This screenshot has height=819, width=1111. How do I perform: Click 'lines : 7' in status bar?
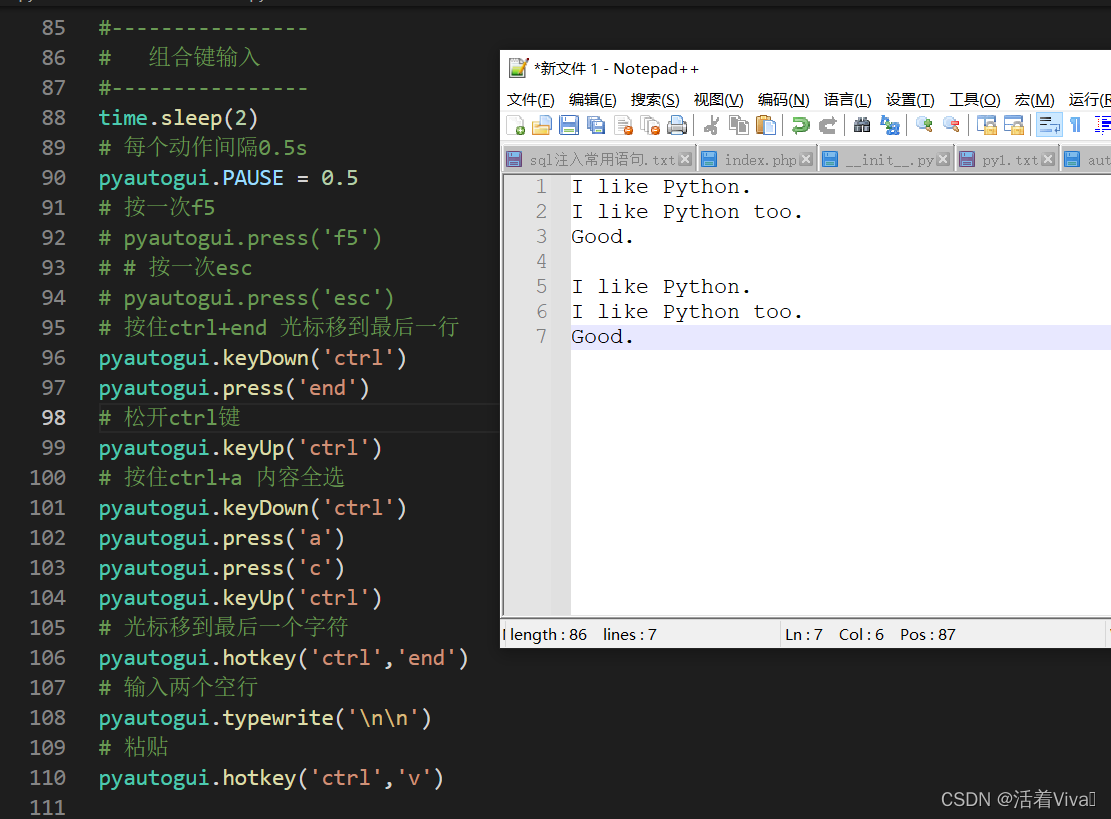click(630, 635)
